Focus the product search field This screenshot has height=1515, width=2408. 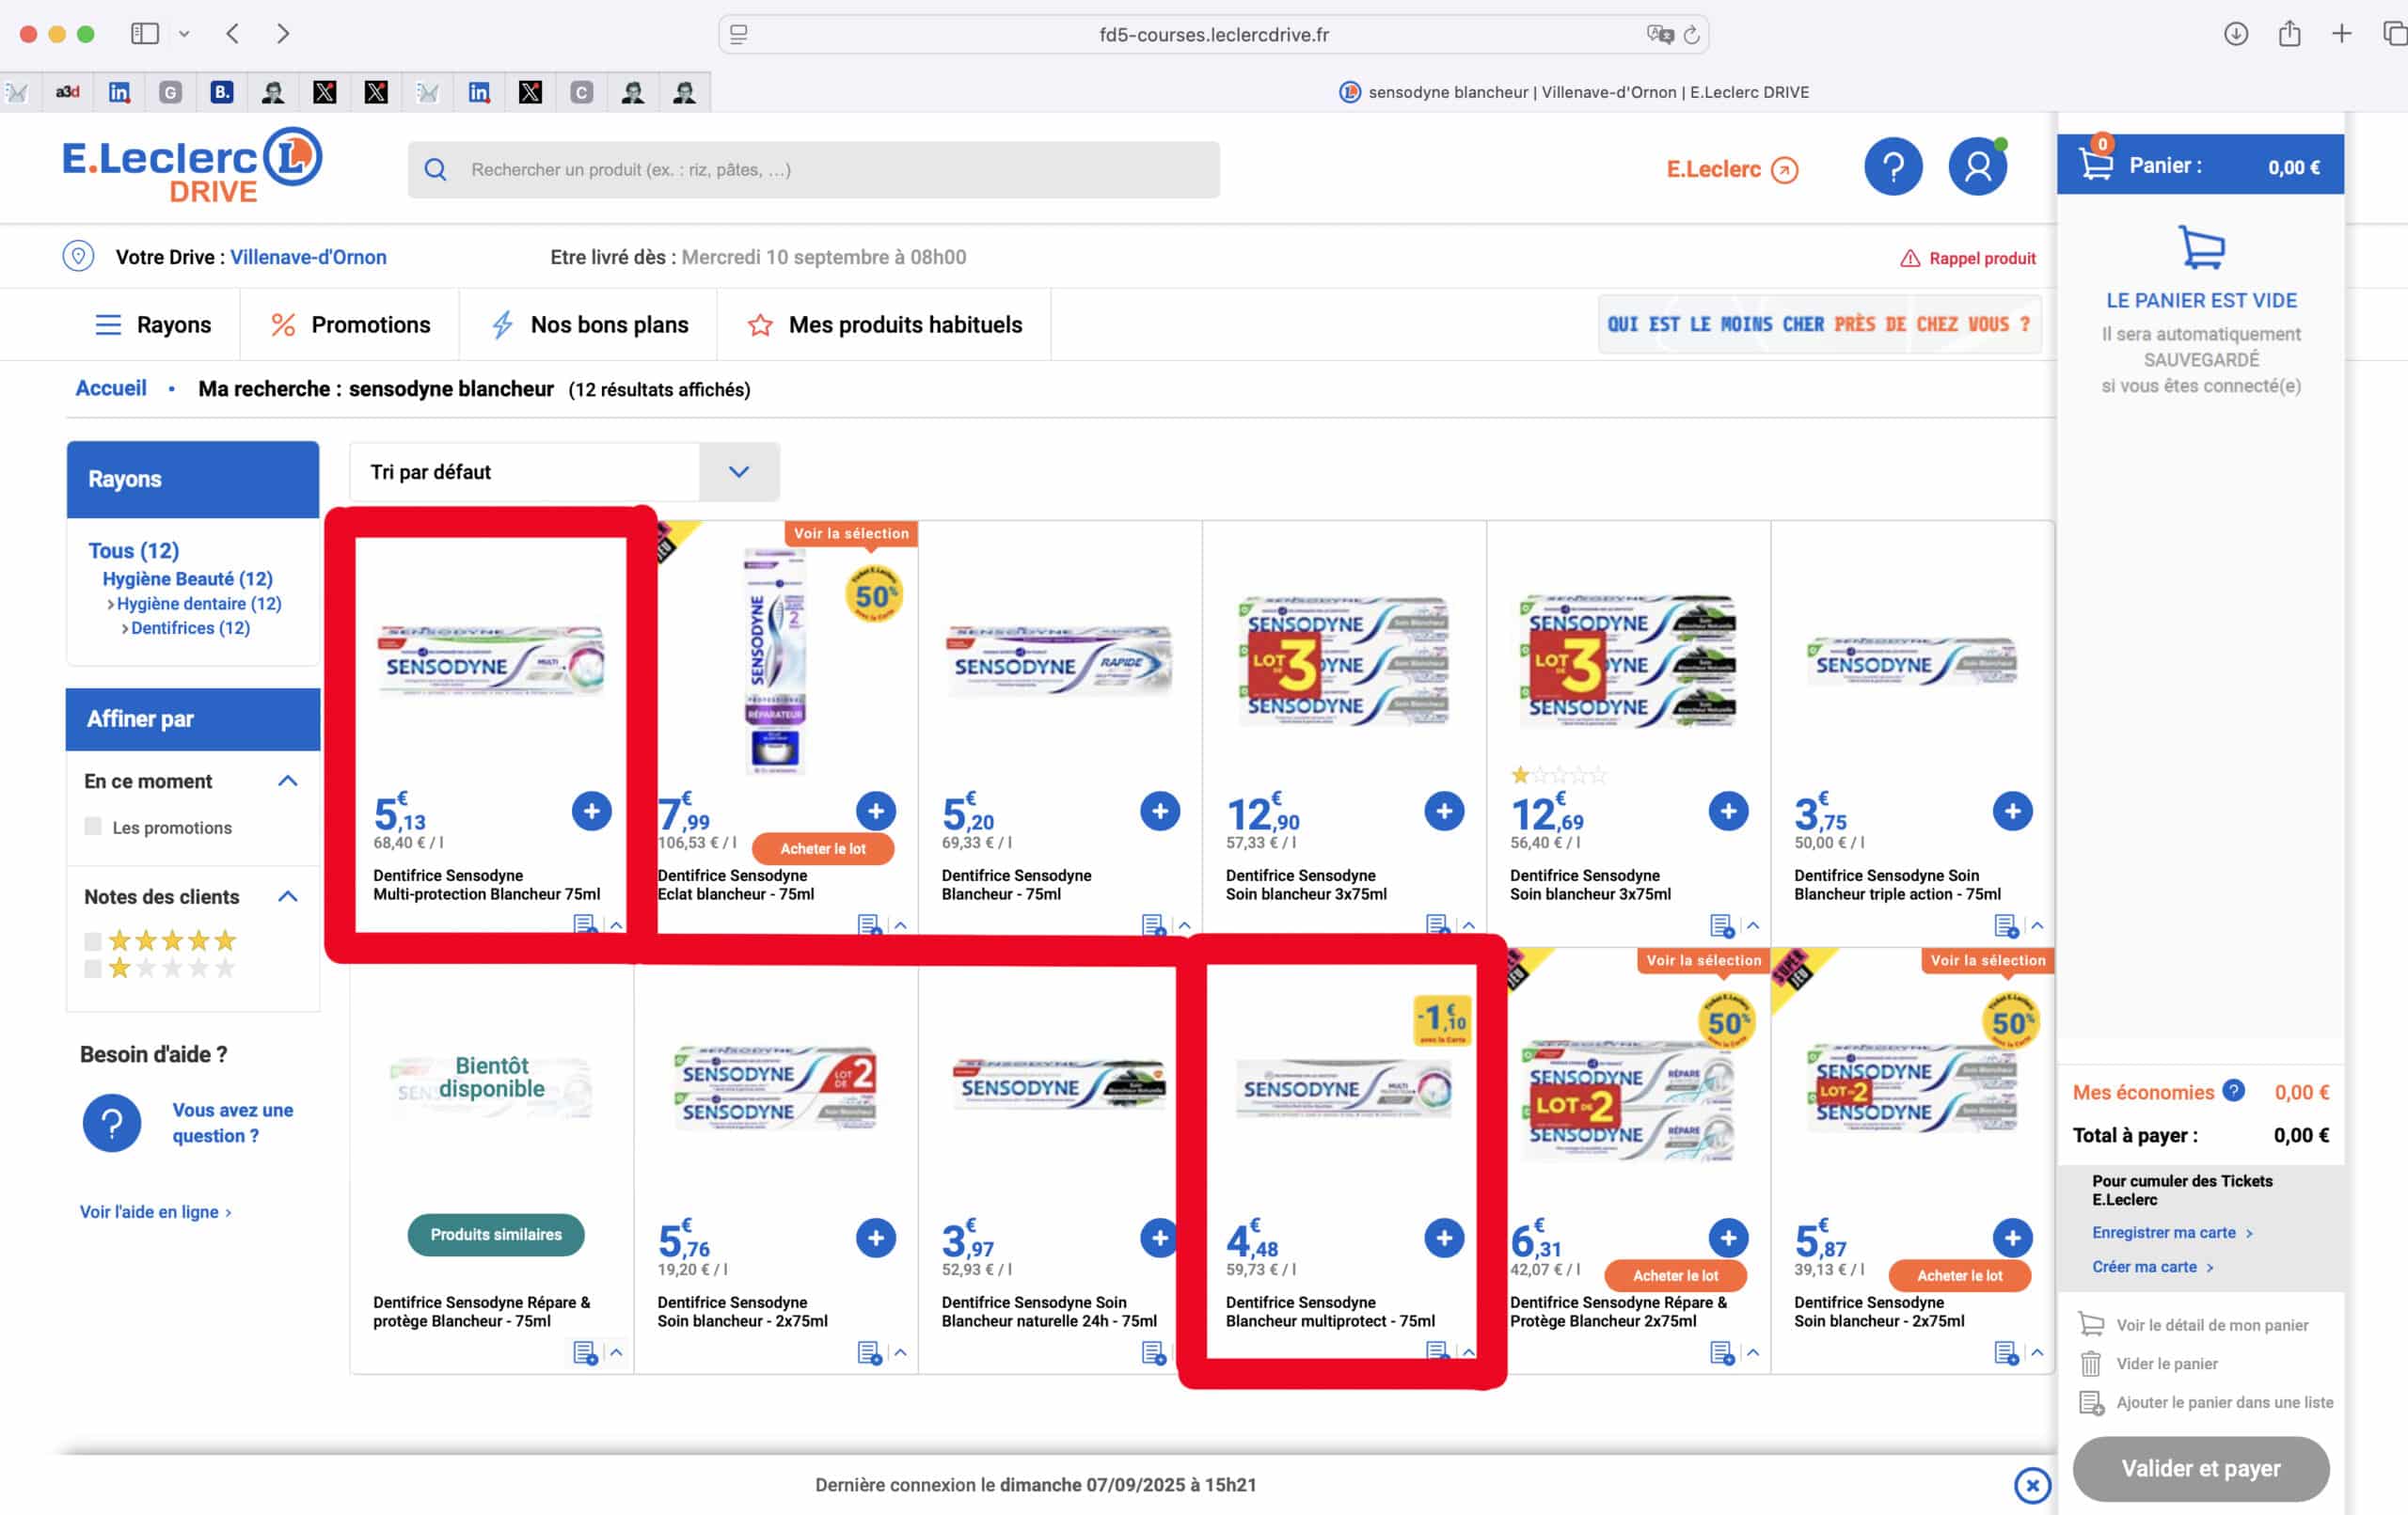coord(813,169)
